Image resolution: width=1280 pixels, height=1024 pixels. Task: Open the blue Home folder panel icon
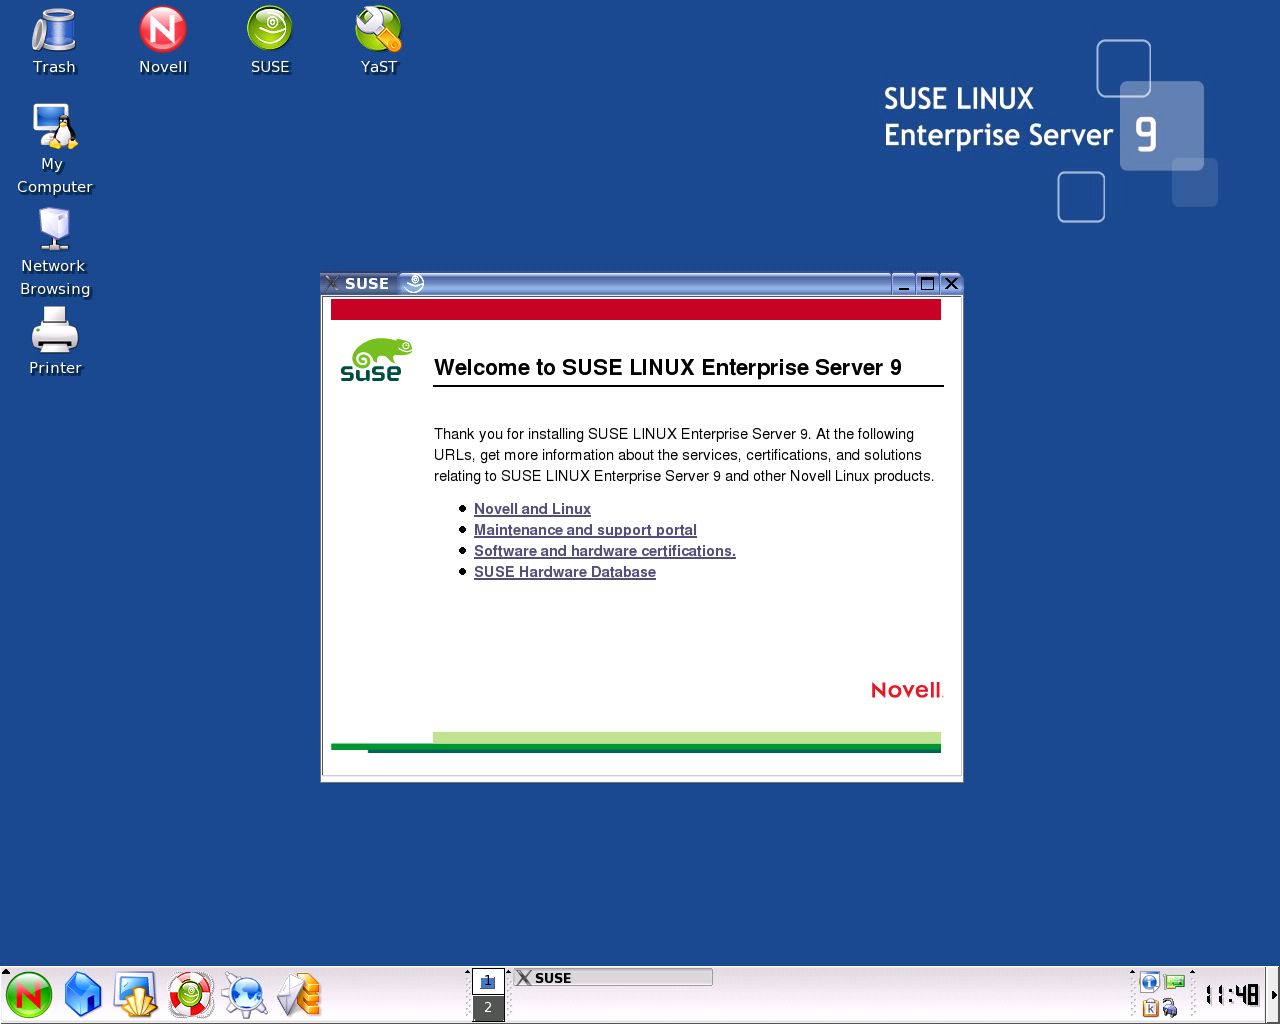[x=83, y=995]
